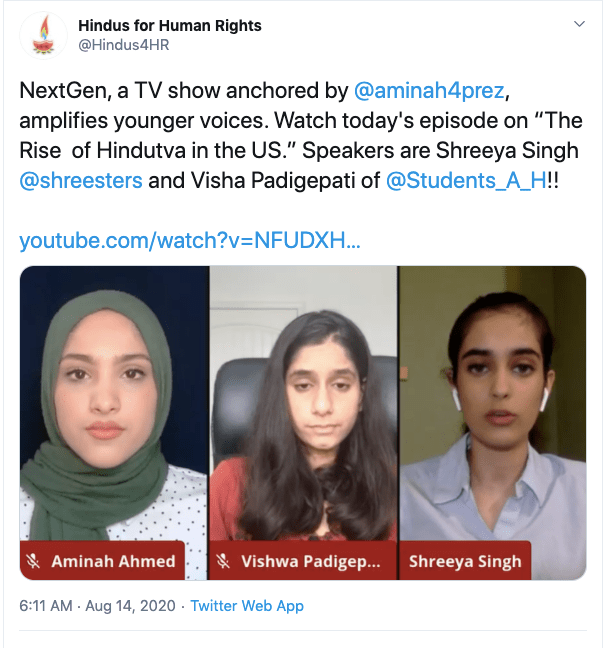
Task: Follow the youtube.com/watch link
Action: pos(190,241)
